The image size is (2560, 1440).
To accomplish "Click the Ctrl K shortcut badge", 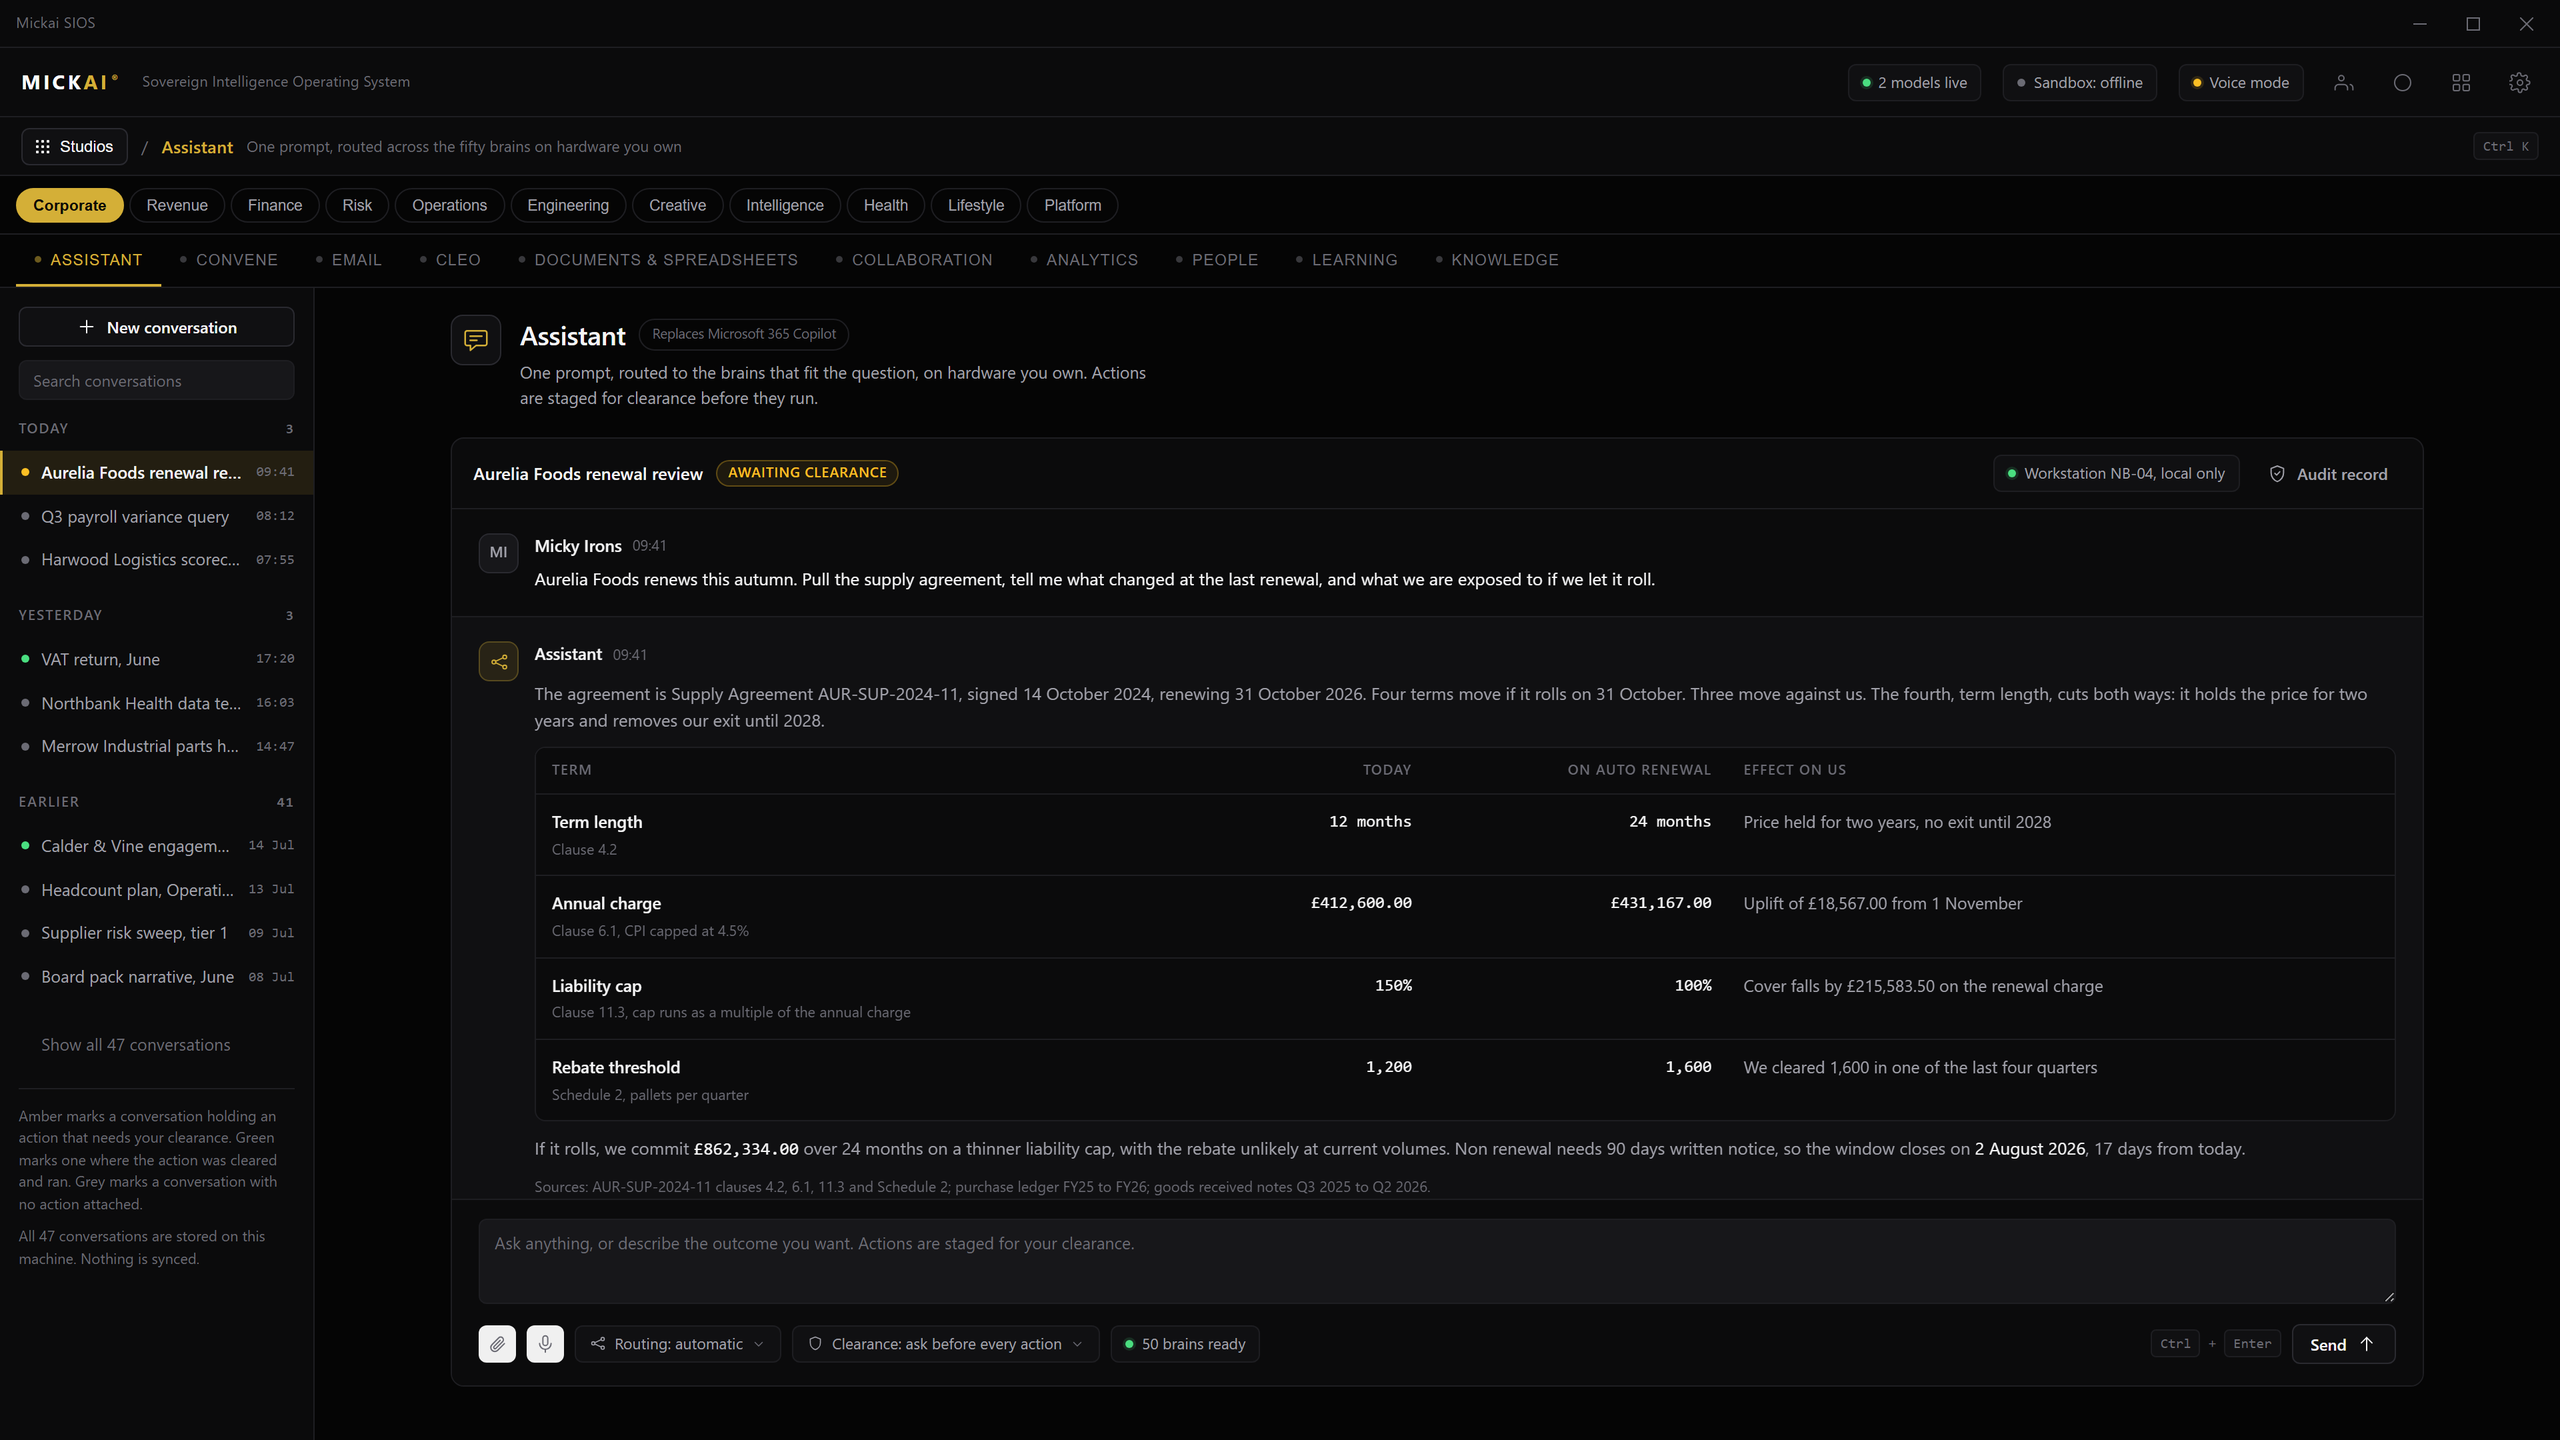I will click(2505, 146).
